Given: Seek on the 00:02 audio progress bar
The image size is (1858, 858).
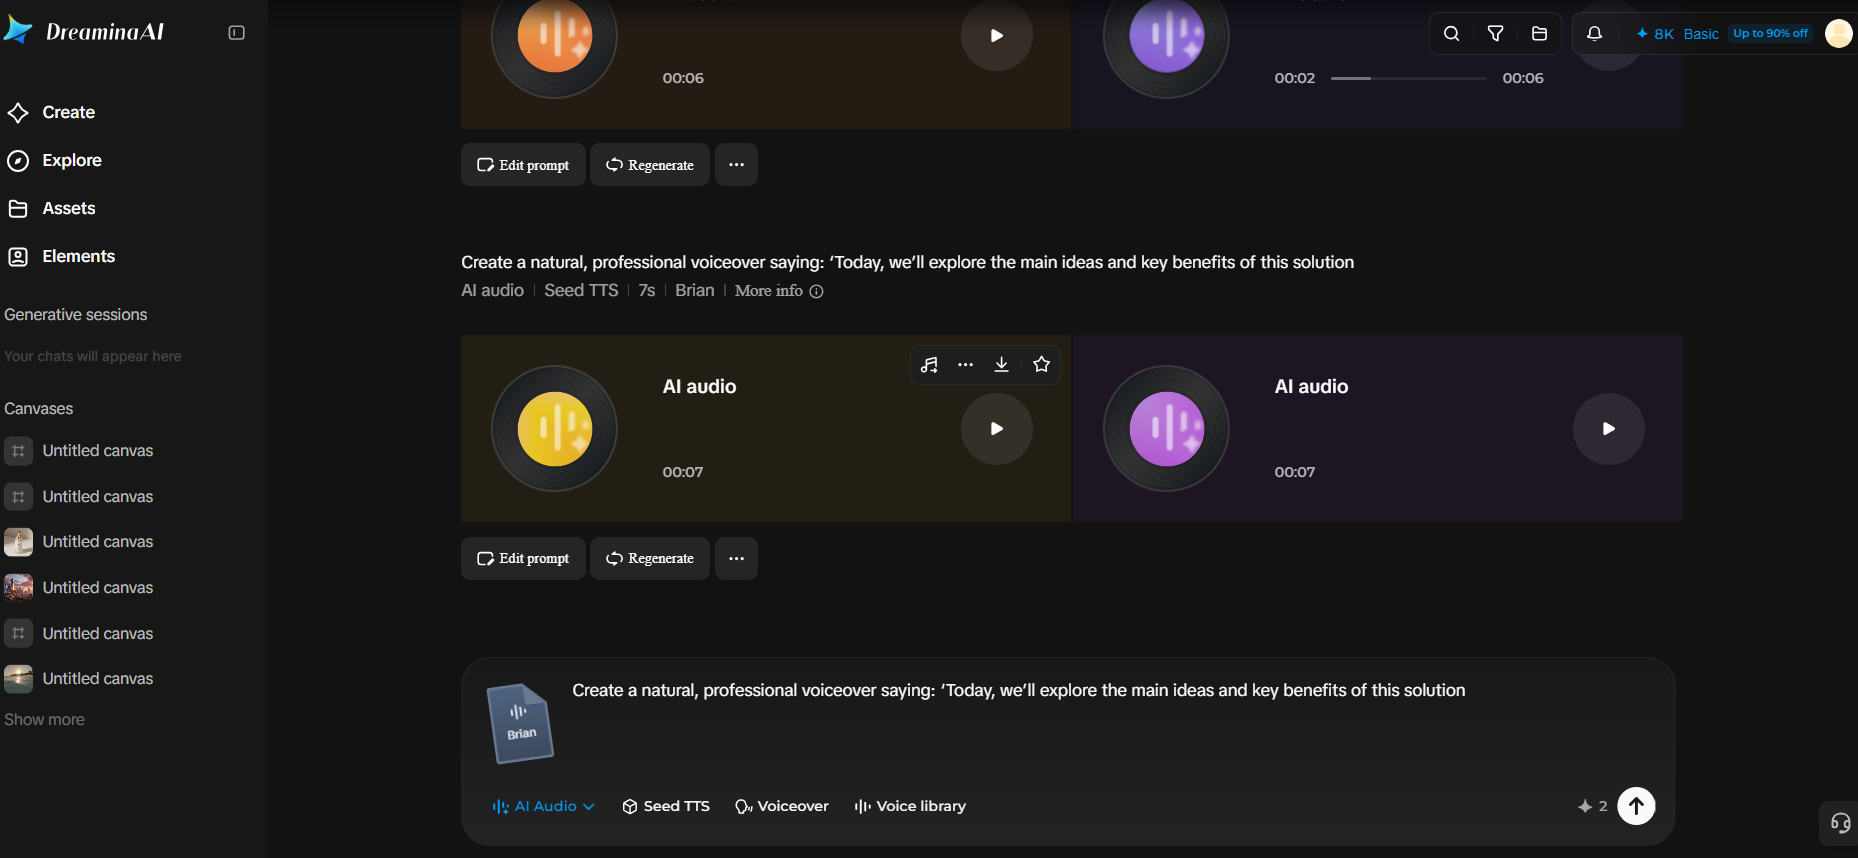Looking at the screenshot, I should coord(1408,78).
